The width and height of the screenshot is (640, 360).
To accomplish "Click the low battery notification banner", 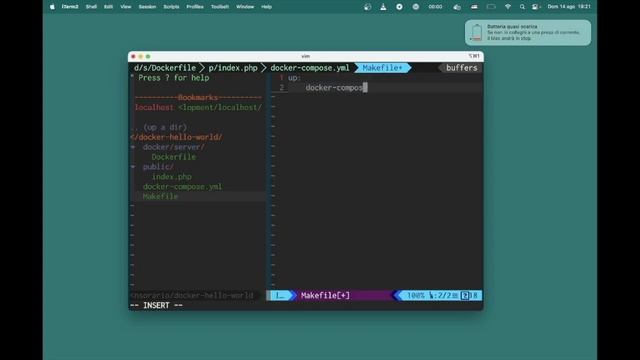I will coord(528,33).
